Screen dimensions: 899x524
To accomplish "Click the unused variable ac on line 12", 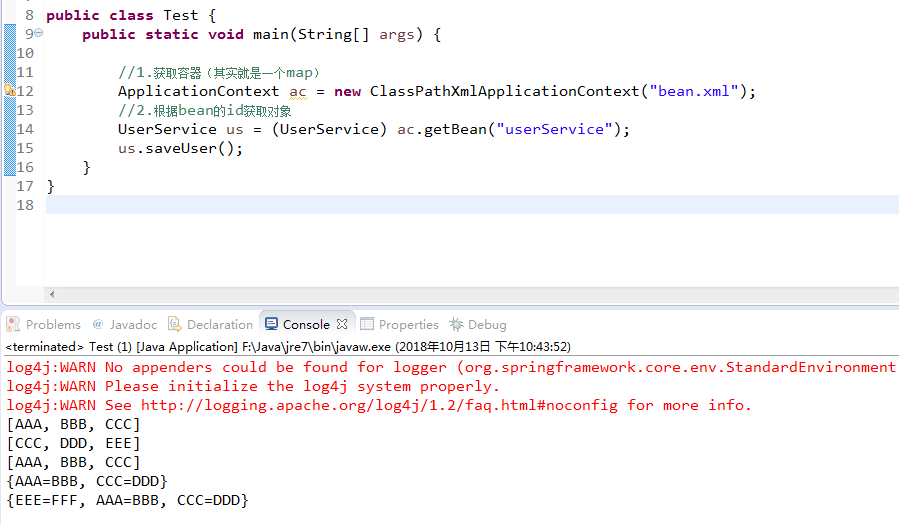I will coord(298,91).
